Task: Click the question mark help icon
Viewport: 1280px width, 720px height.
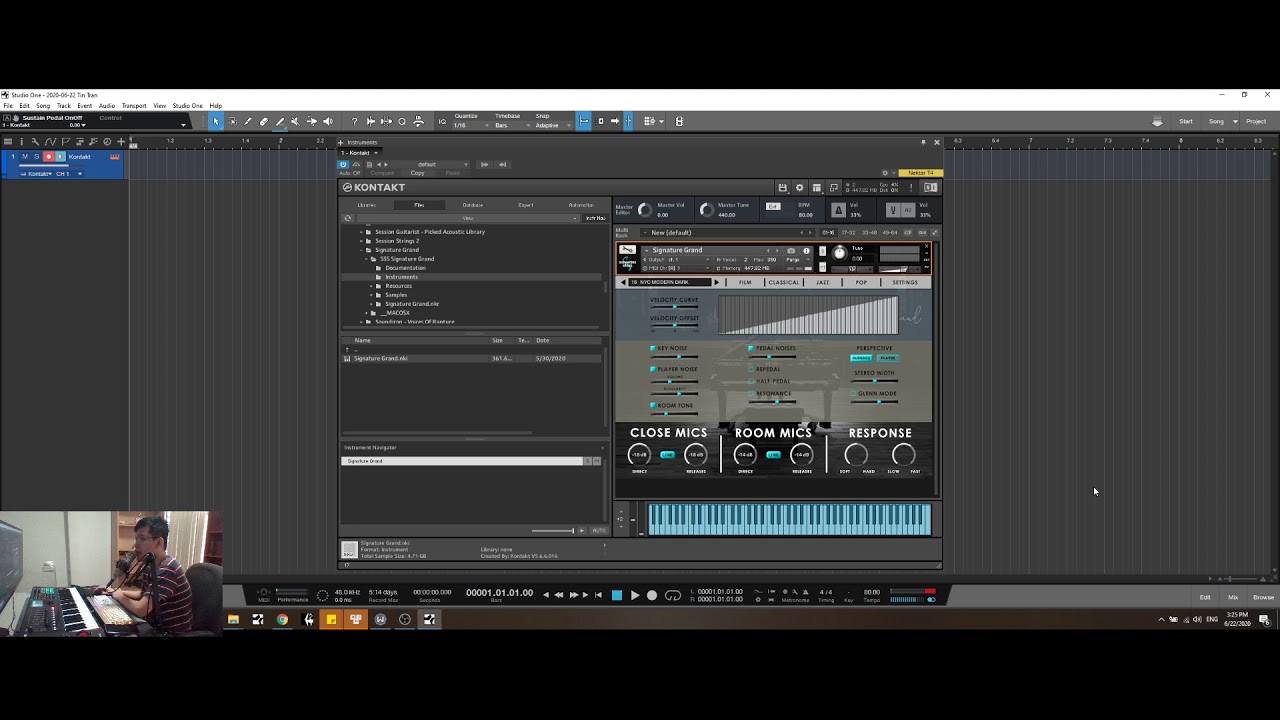Action: 354,121
